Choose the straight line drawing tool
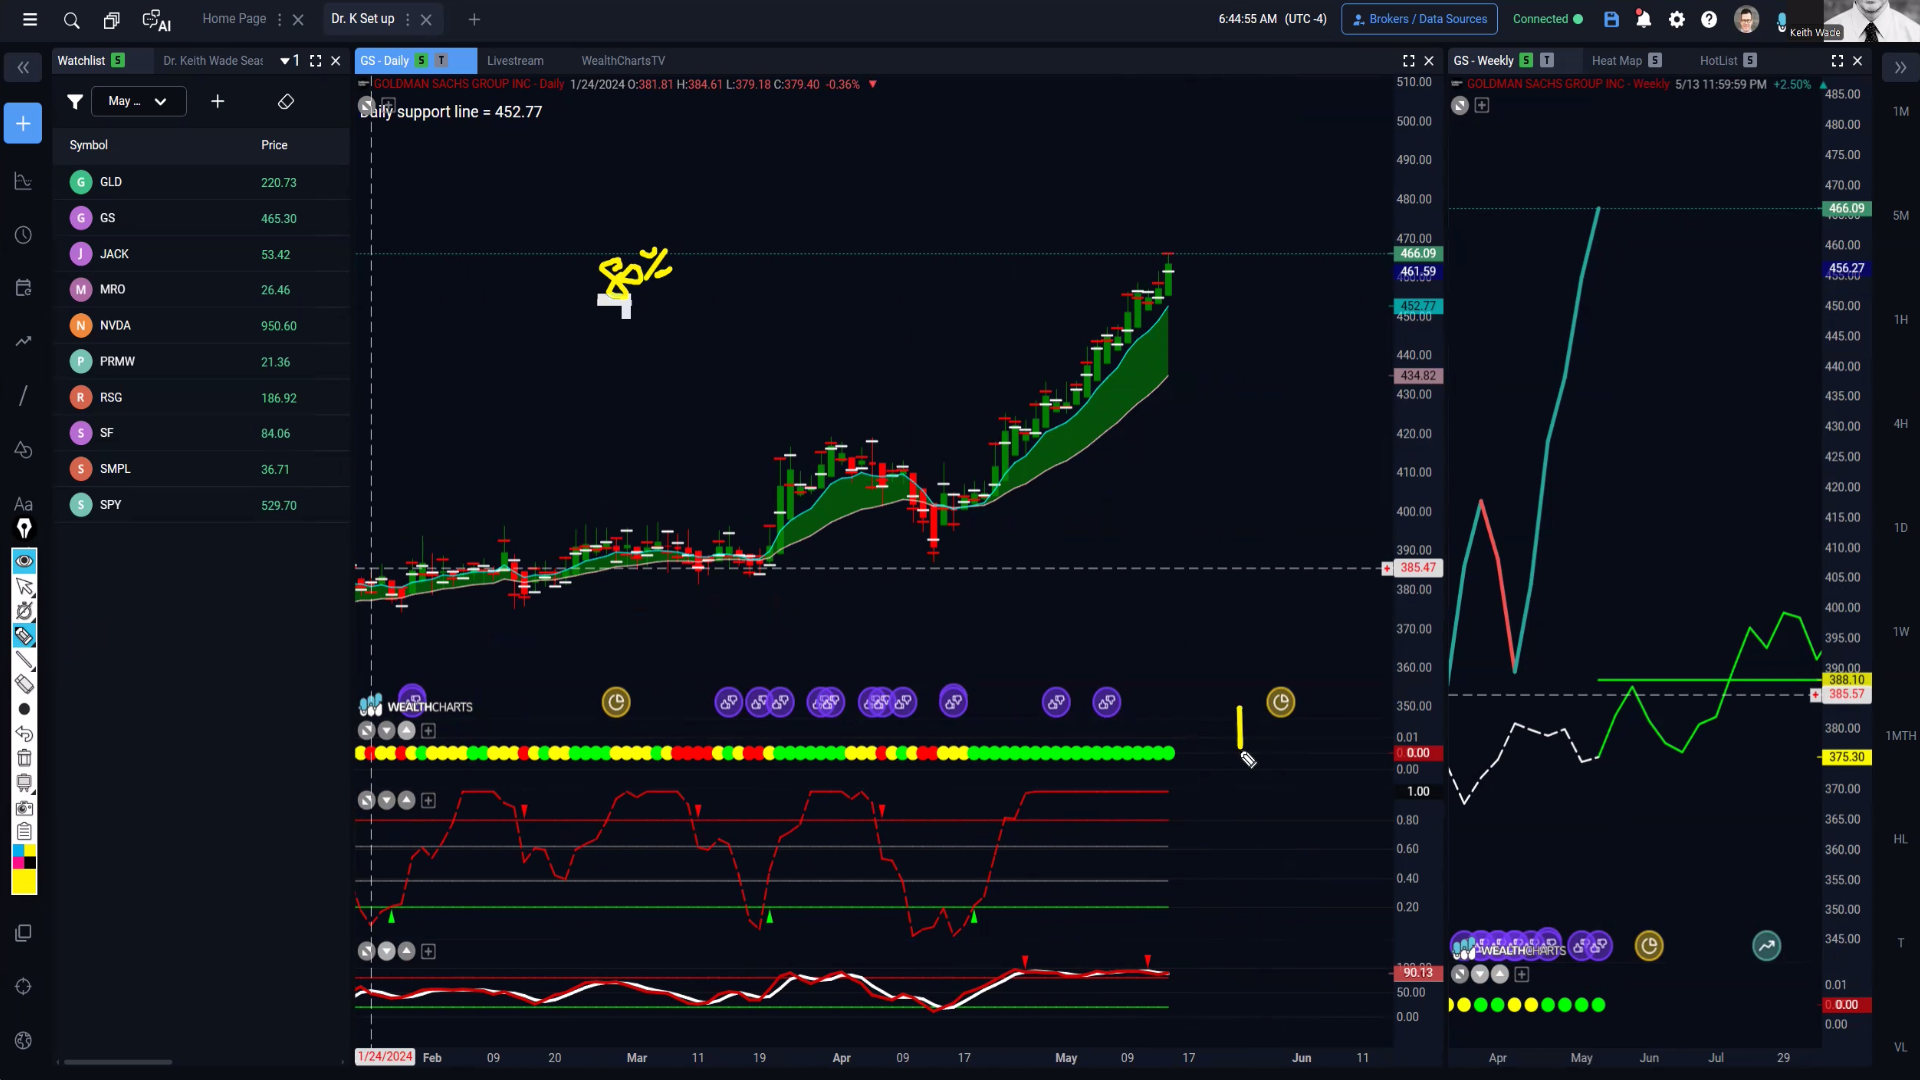The image size is (1920, 1080). (x=24, y=660)
